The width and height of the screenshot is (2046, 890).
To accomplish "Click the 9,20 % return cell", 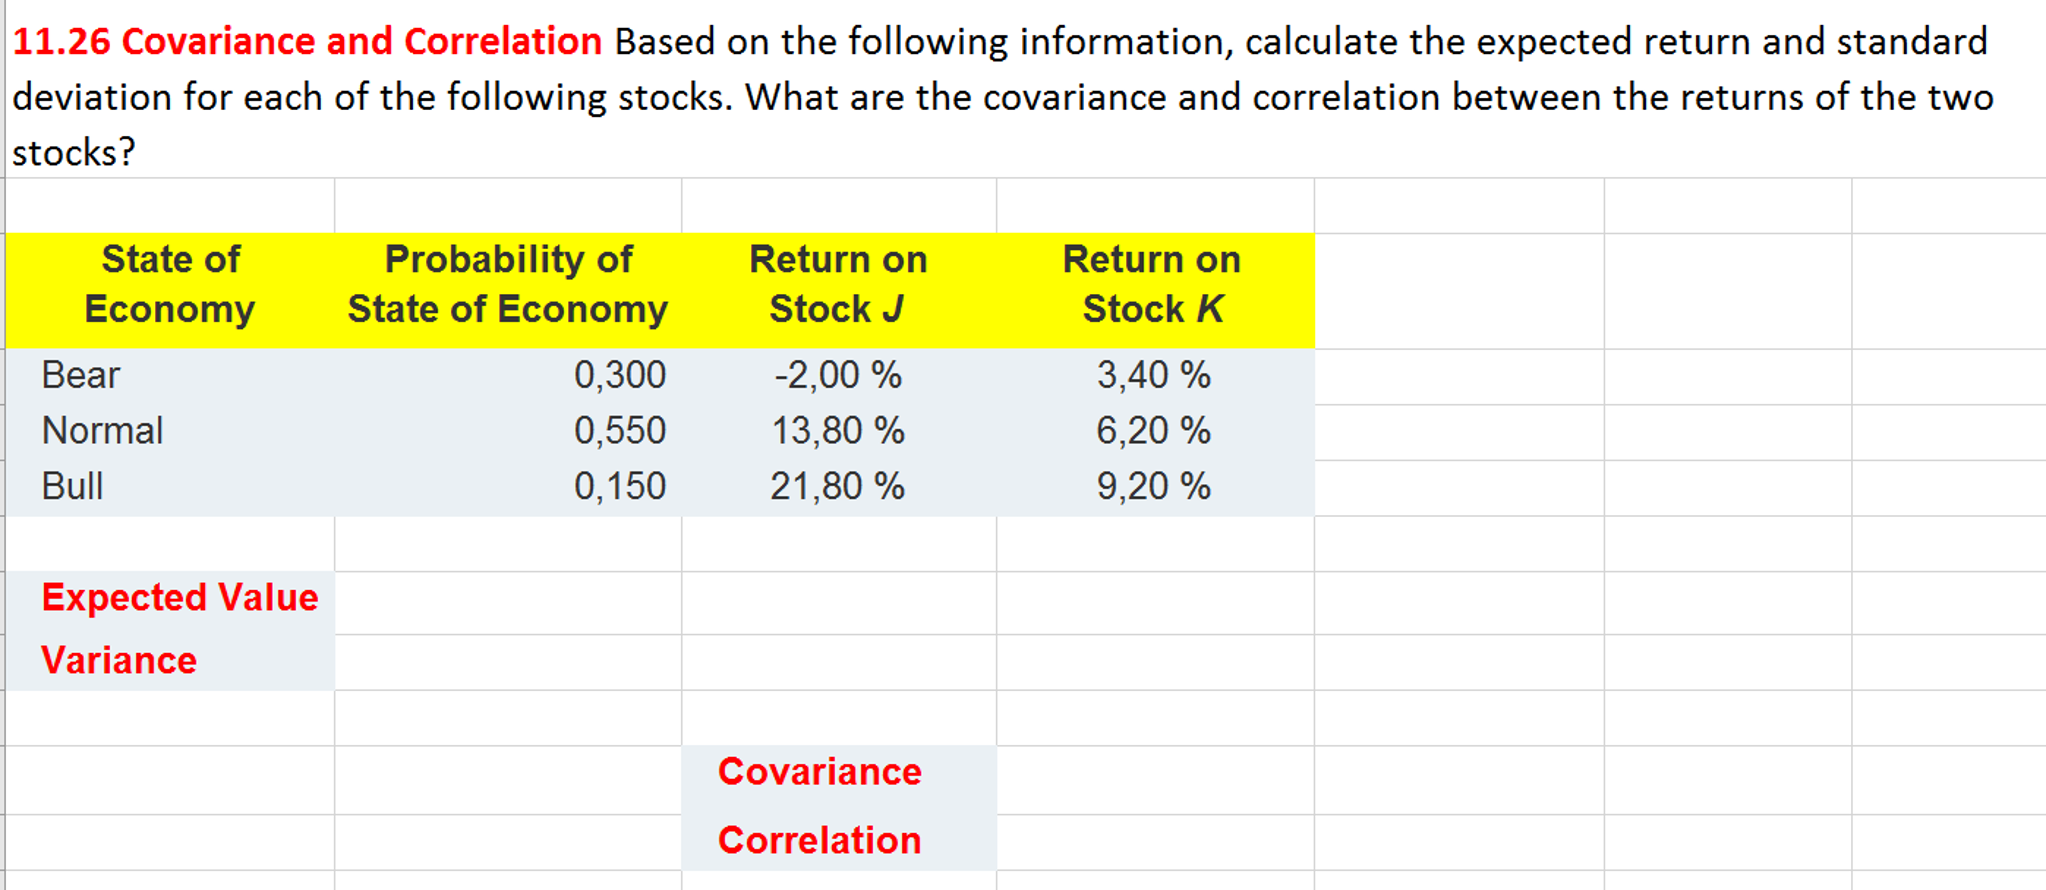I will (1154, 487).
